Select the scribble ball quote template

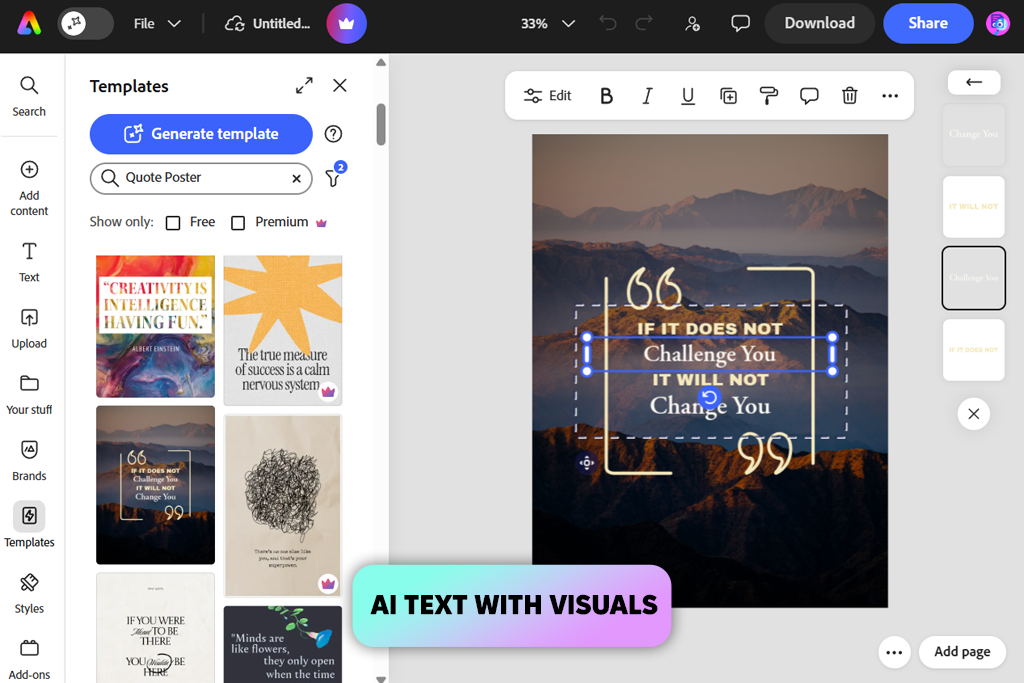tap(283, 505)
